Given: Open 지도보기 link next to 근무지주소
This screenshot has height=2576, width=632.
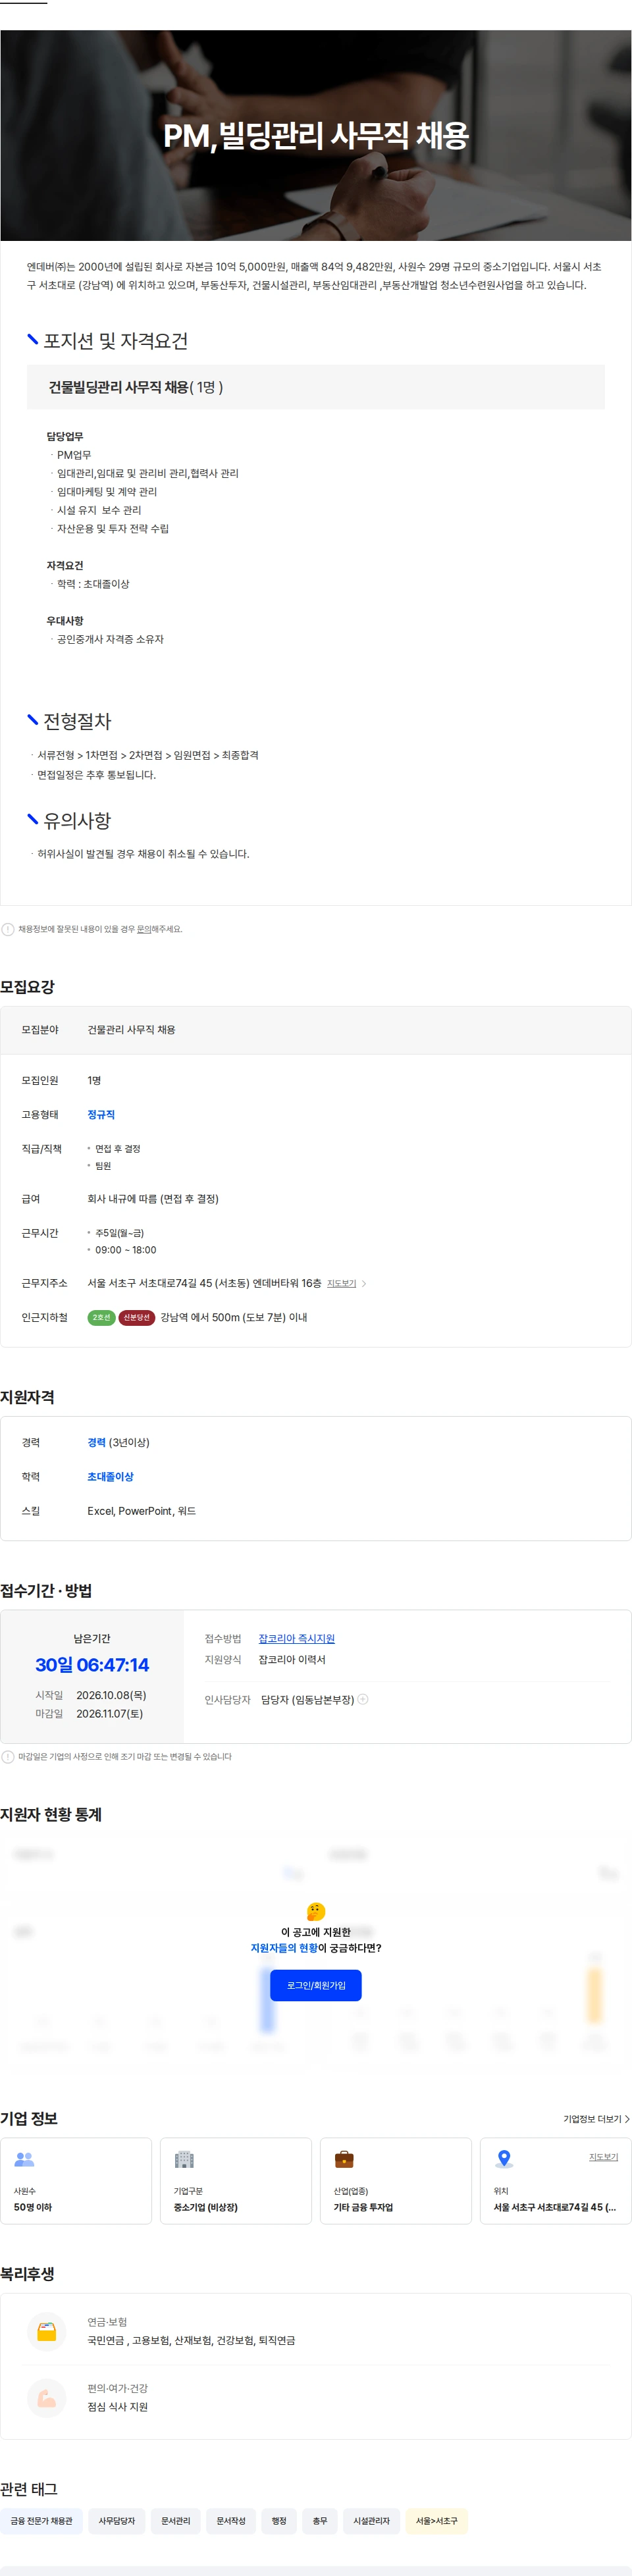Looking at the screenshot, I should tap(341, 1283).
